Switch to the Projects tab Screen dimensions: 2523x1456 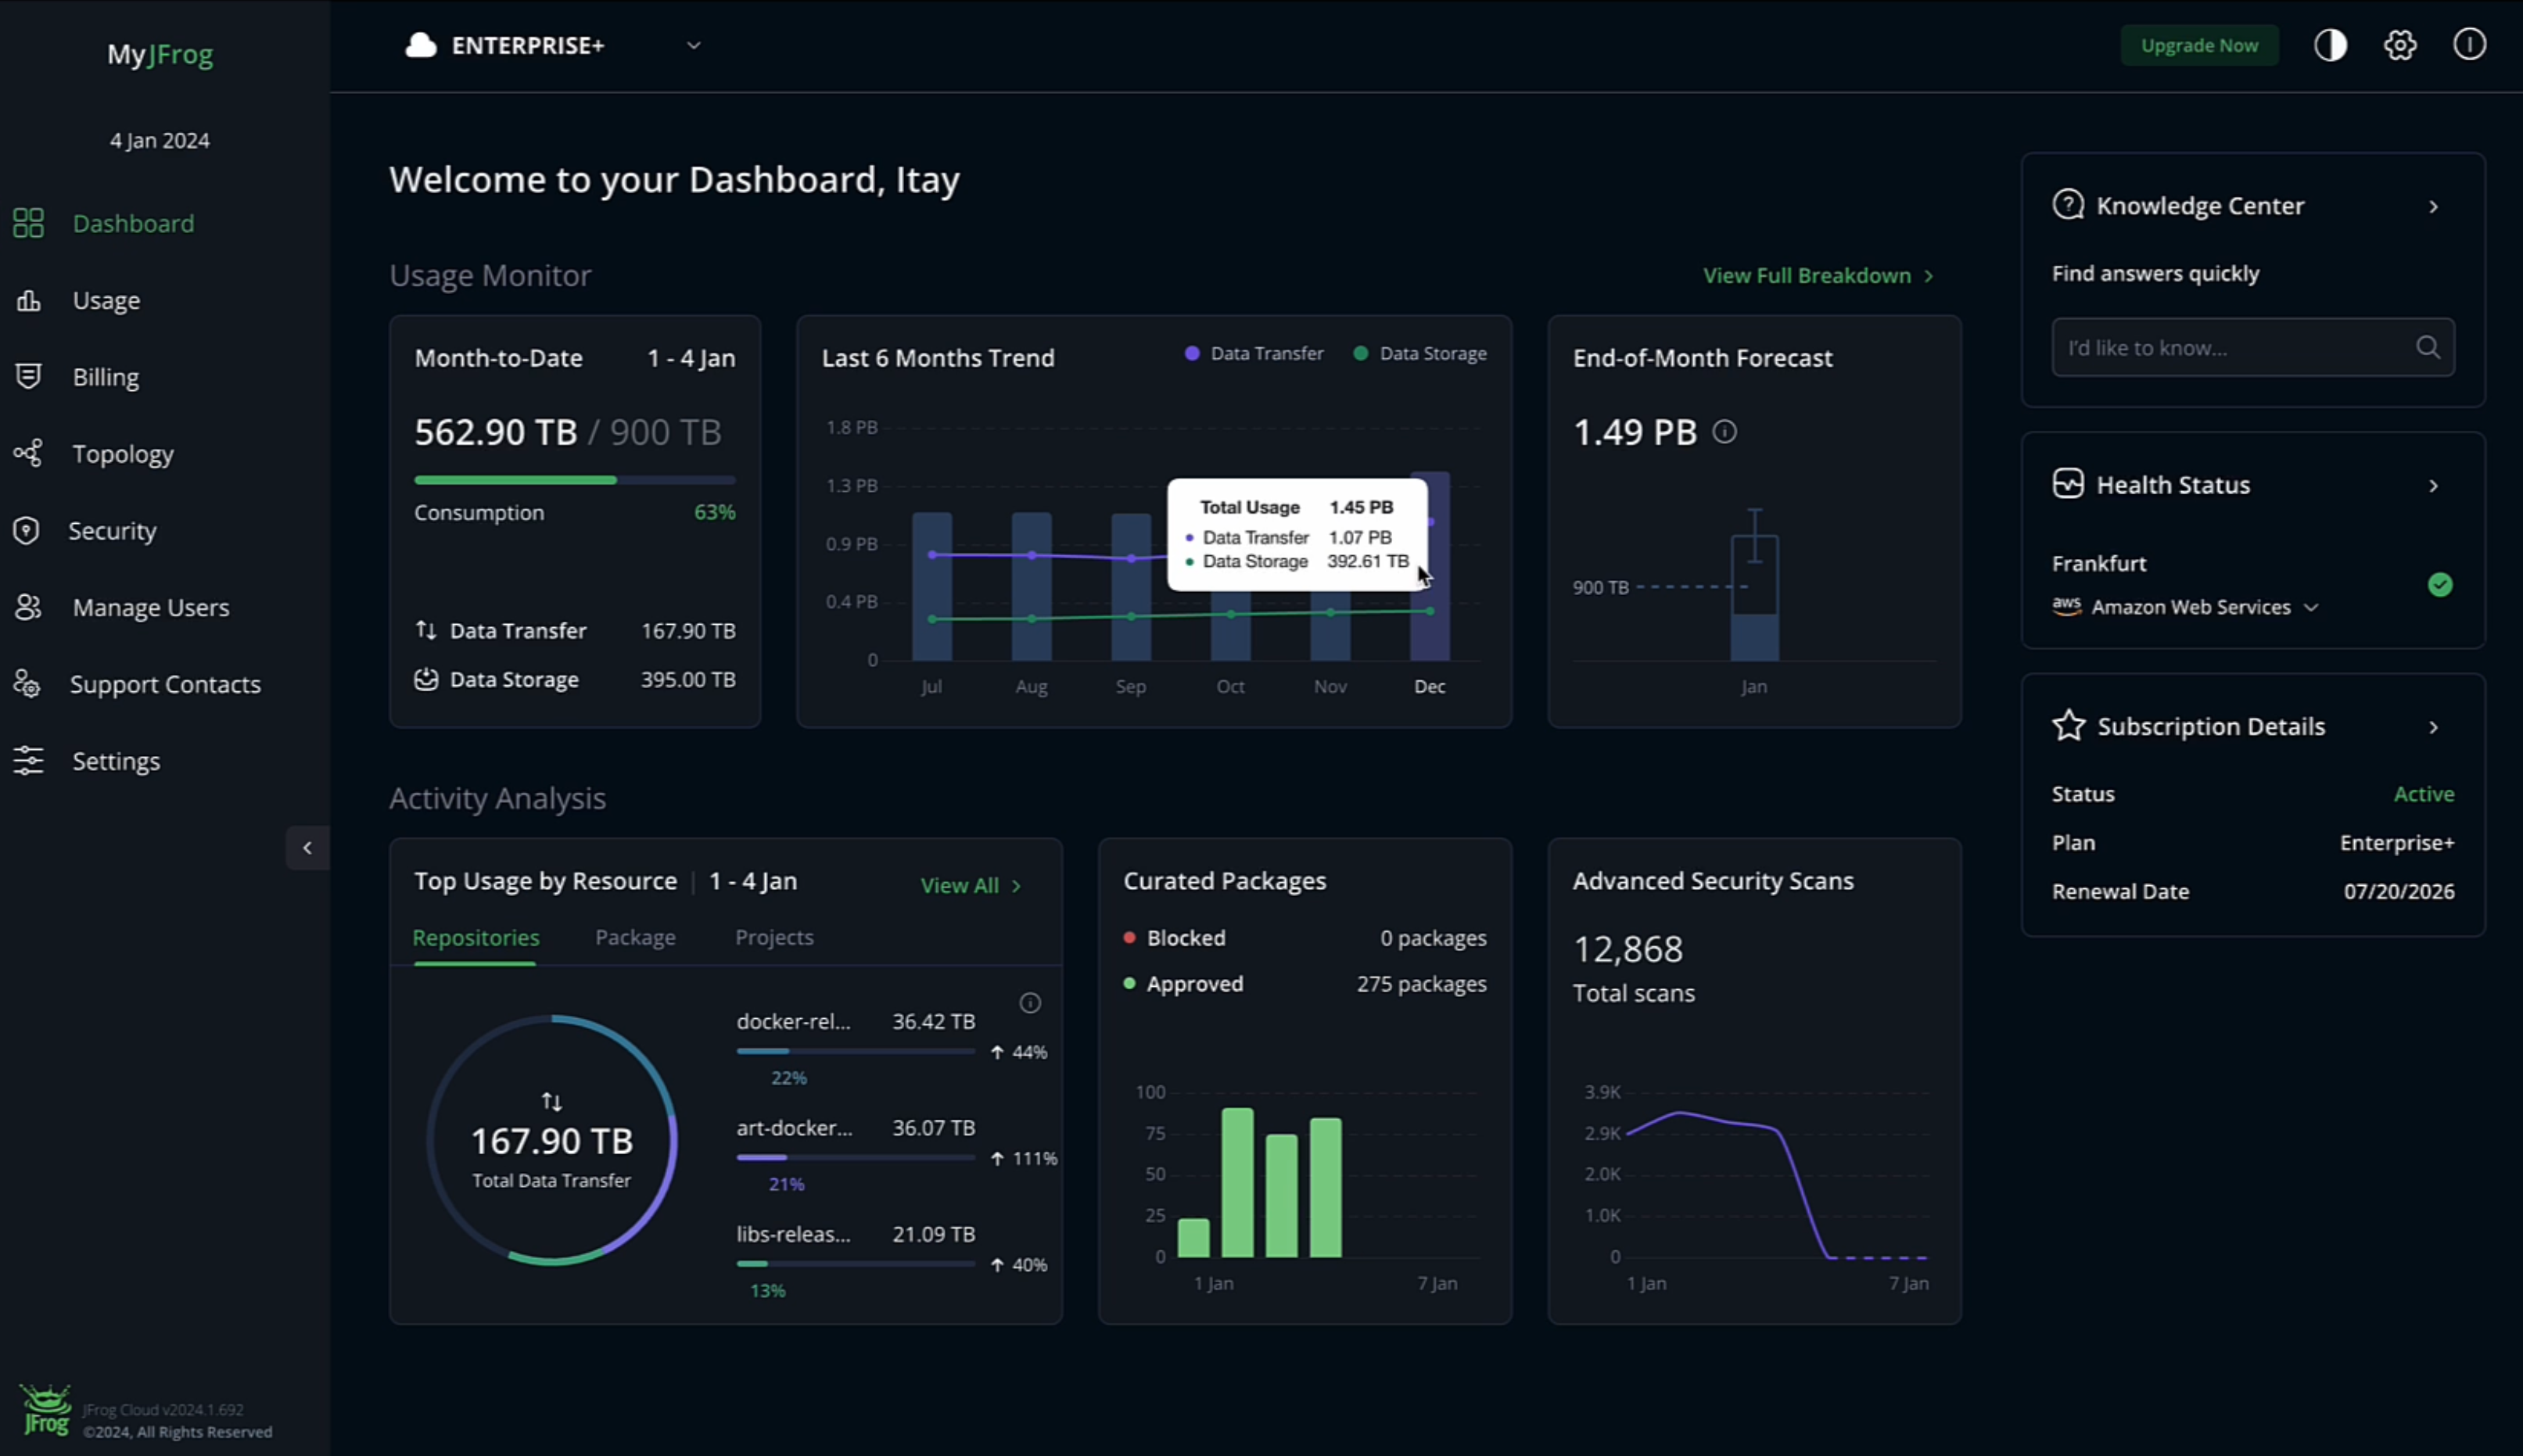pos(774,938)
